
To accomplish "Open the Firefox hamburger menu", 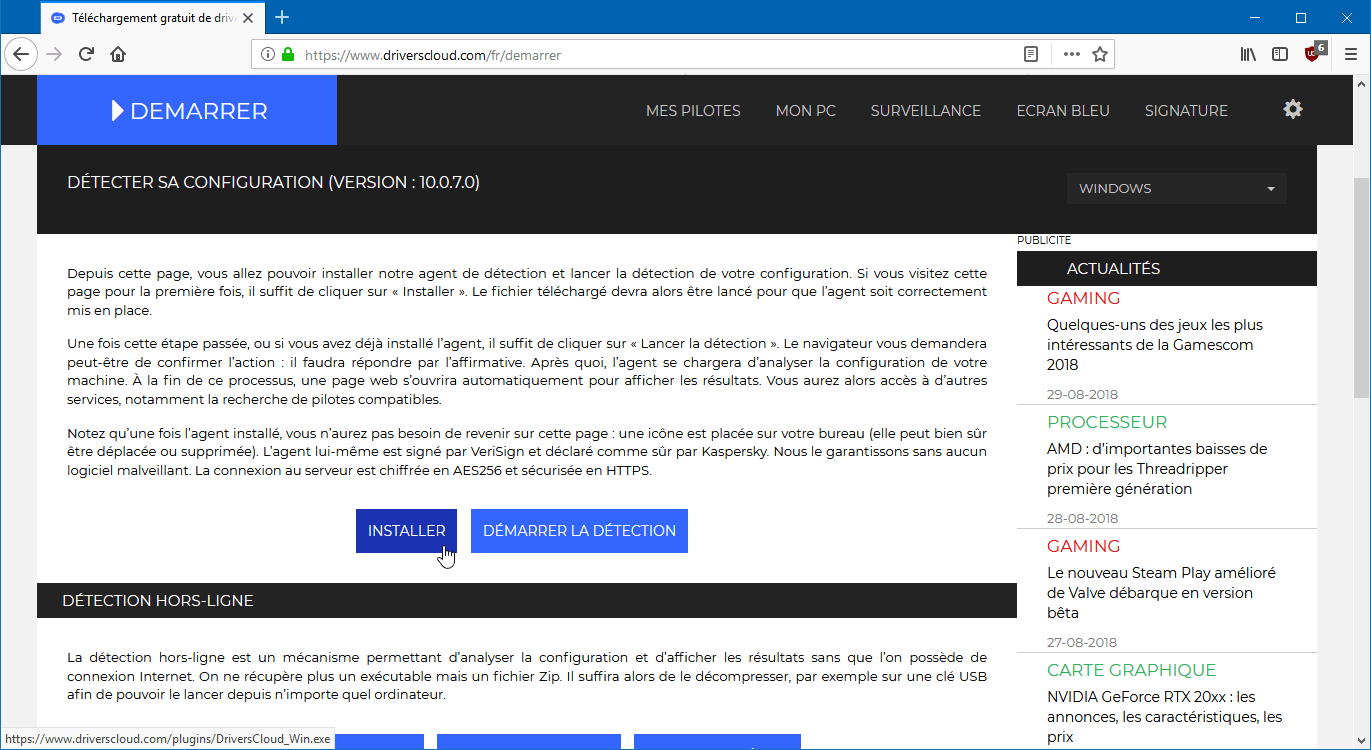I will pyautogui.click(x=1350, y=54).
